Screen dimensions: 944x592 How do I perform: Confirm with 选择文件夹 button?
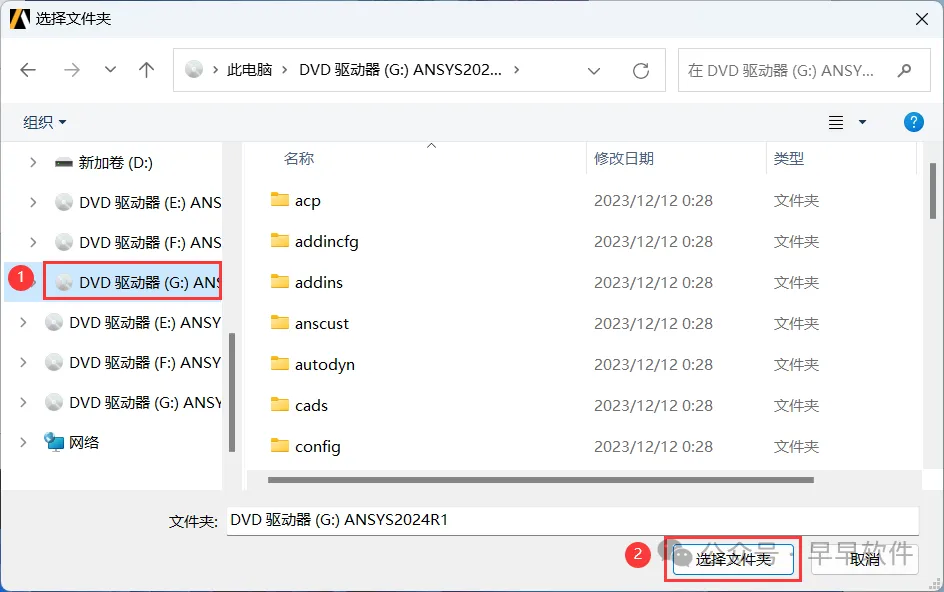point(733,559)
